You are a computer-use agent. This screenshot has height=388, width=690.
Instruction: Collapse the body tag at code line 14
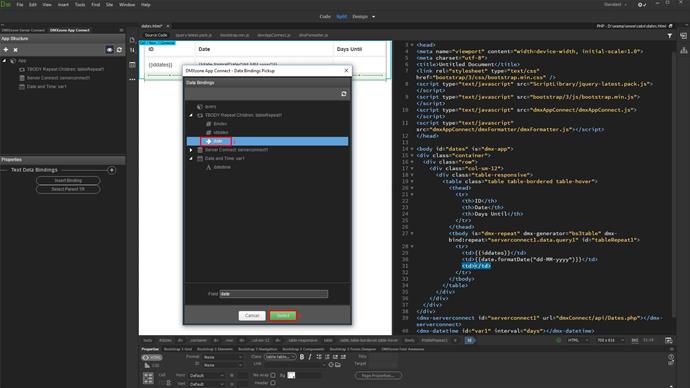pyautogui.click(x=412, y=149)
